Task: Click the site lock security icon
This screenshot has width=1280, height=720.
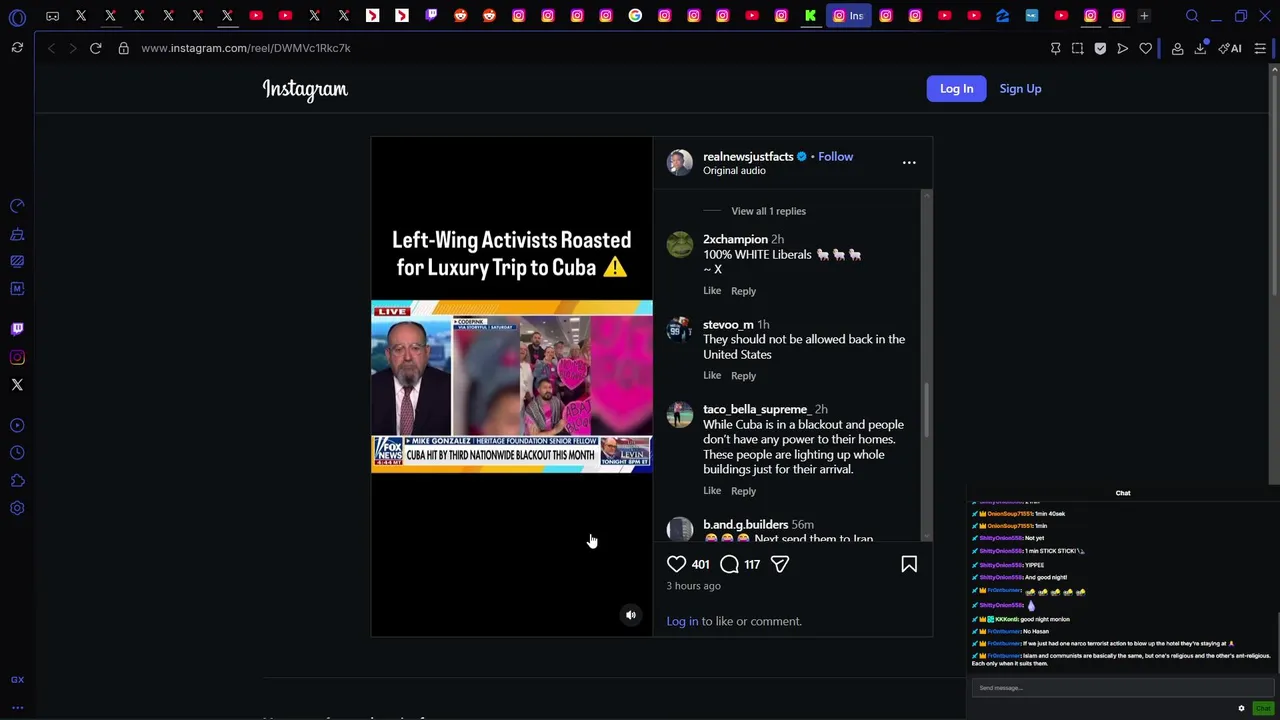Action: click(124, 48)
